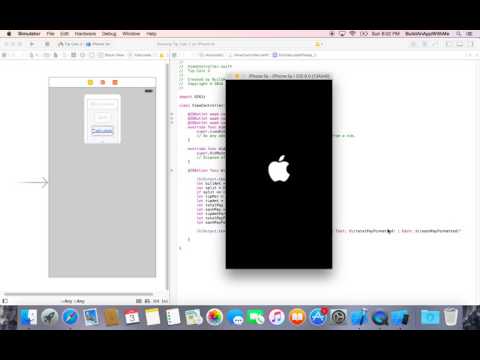480x360 pixels.
Task: Open Notes from the Dock
Action: tap(153, 317)
